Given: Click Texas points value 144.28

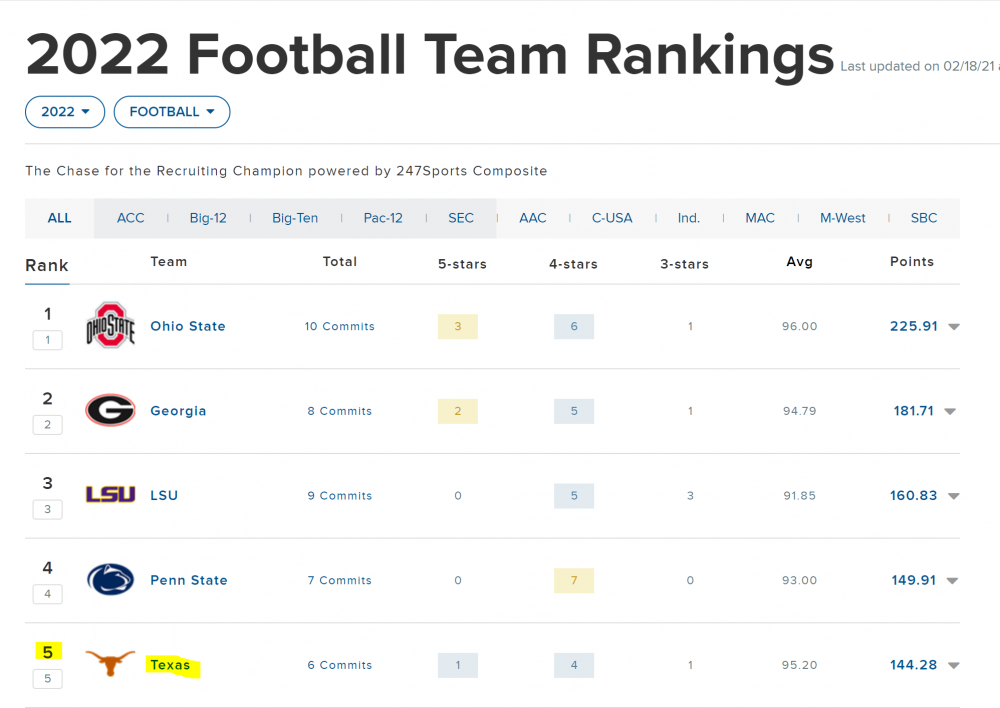Looking at the screenshot, I should pyautogui.click(x=914, y=665).
